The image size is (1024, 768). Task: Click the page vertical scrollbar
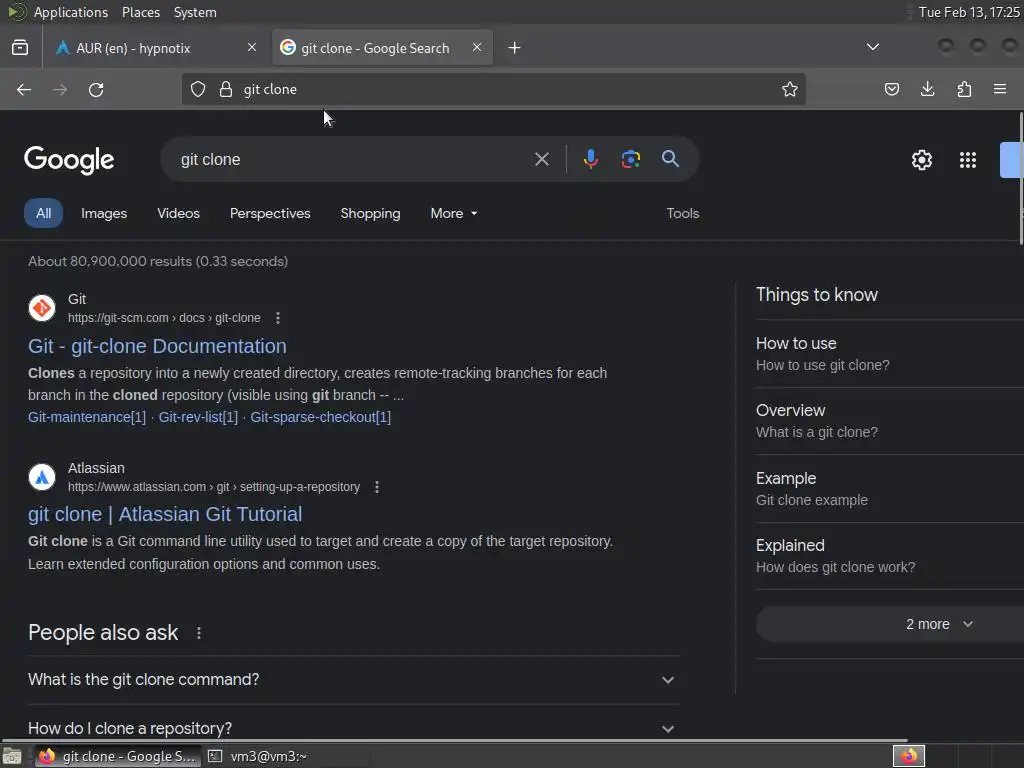1021,178
